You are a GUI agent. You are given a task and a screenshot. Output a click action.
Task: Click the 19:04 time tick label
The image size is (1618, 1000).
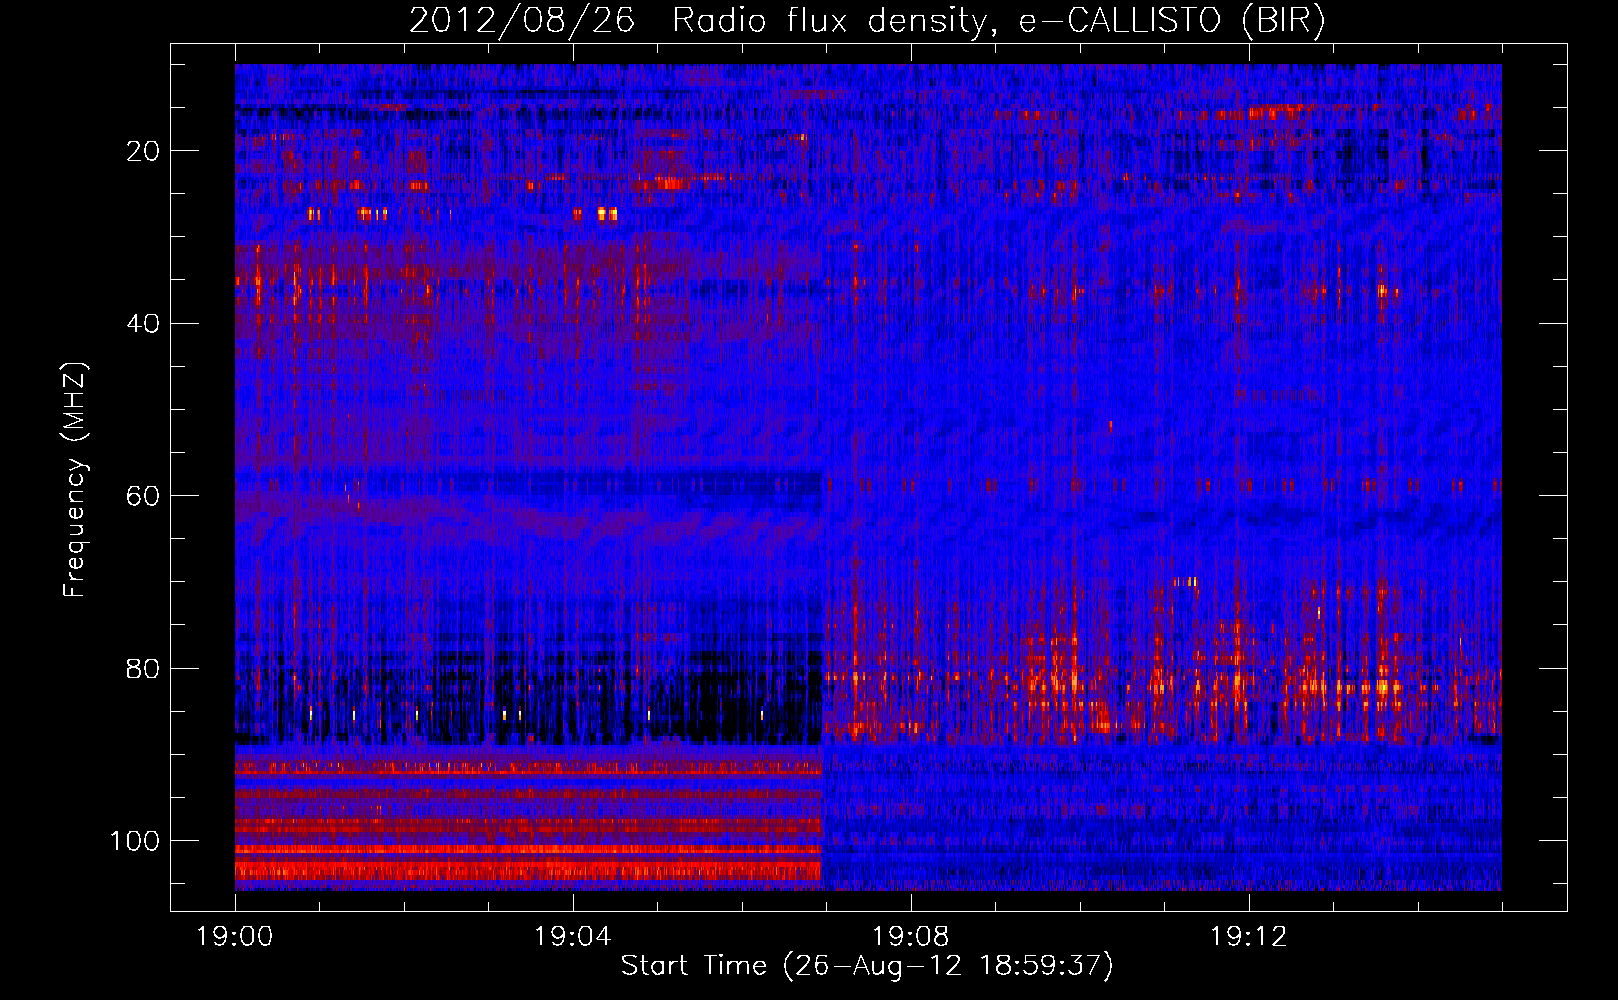coord(572,936)
